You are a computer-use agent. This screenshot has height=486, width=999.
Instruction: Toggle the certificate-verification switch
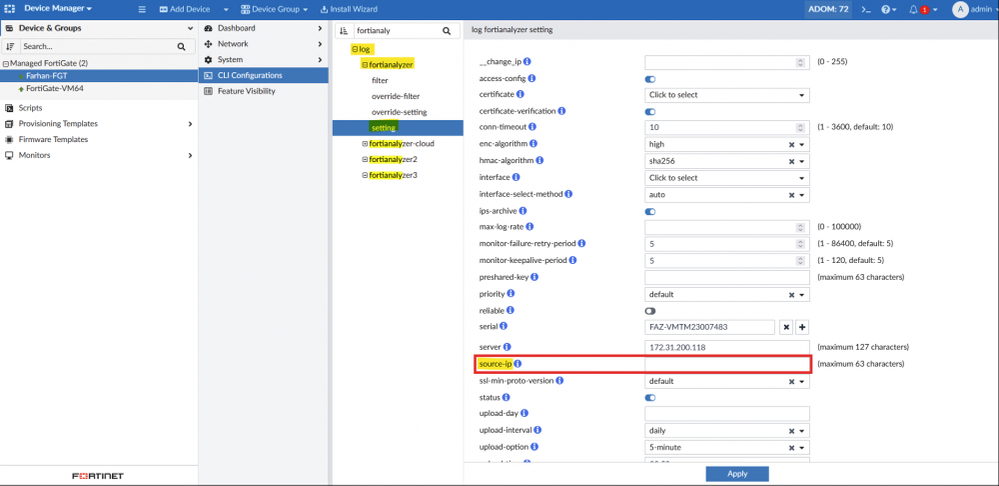point(650,111)
